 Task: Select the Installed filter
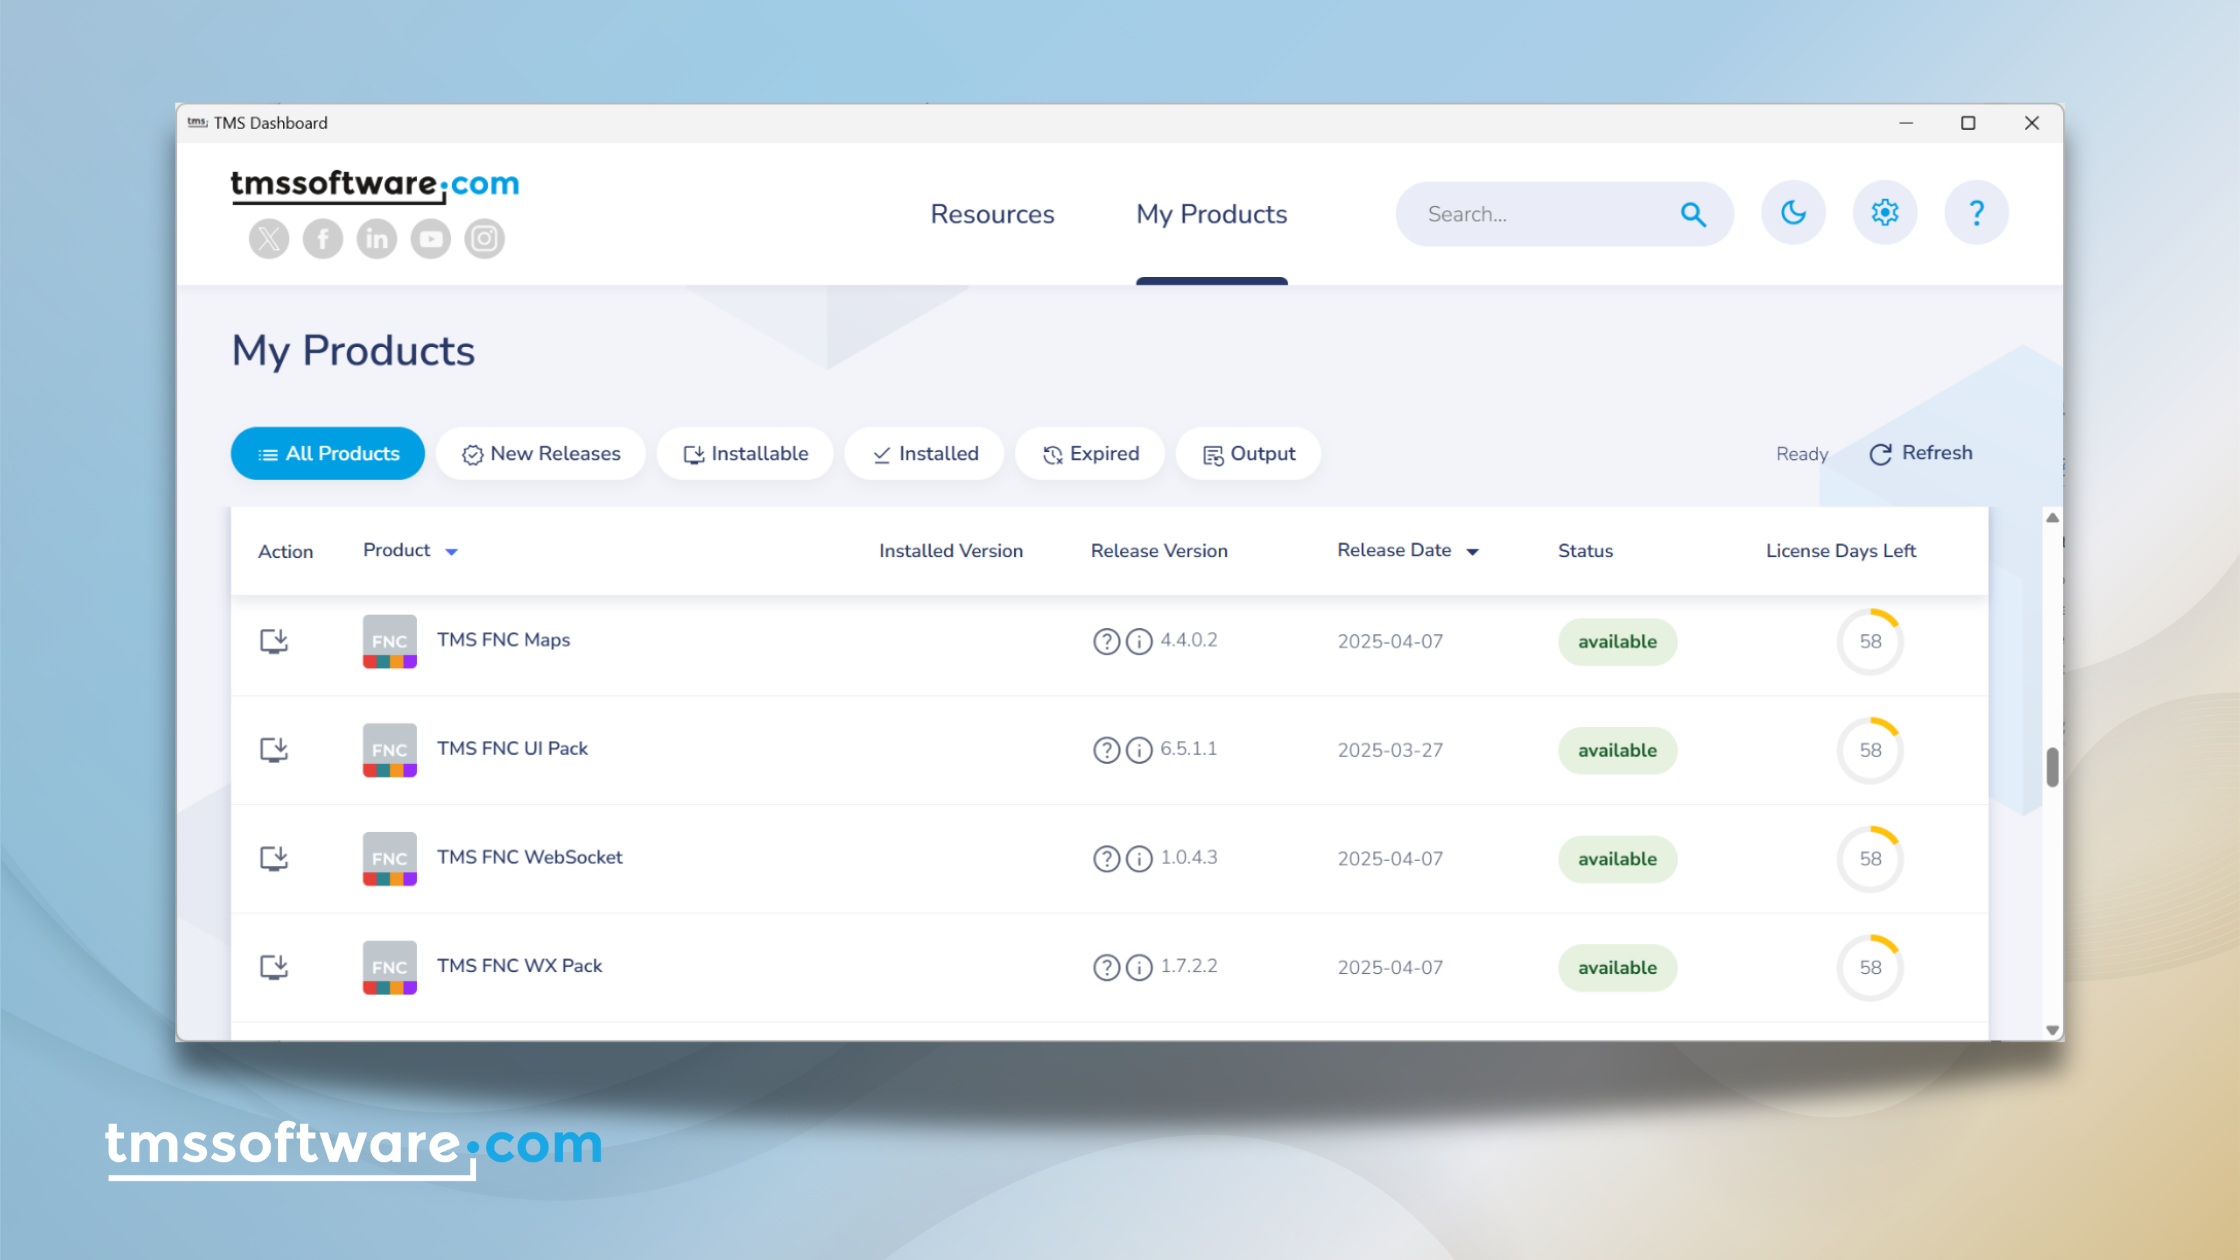pyautogui.click(x=925, y=454)
